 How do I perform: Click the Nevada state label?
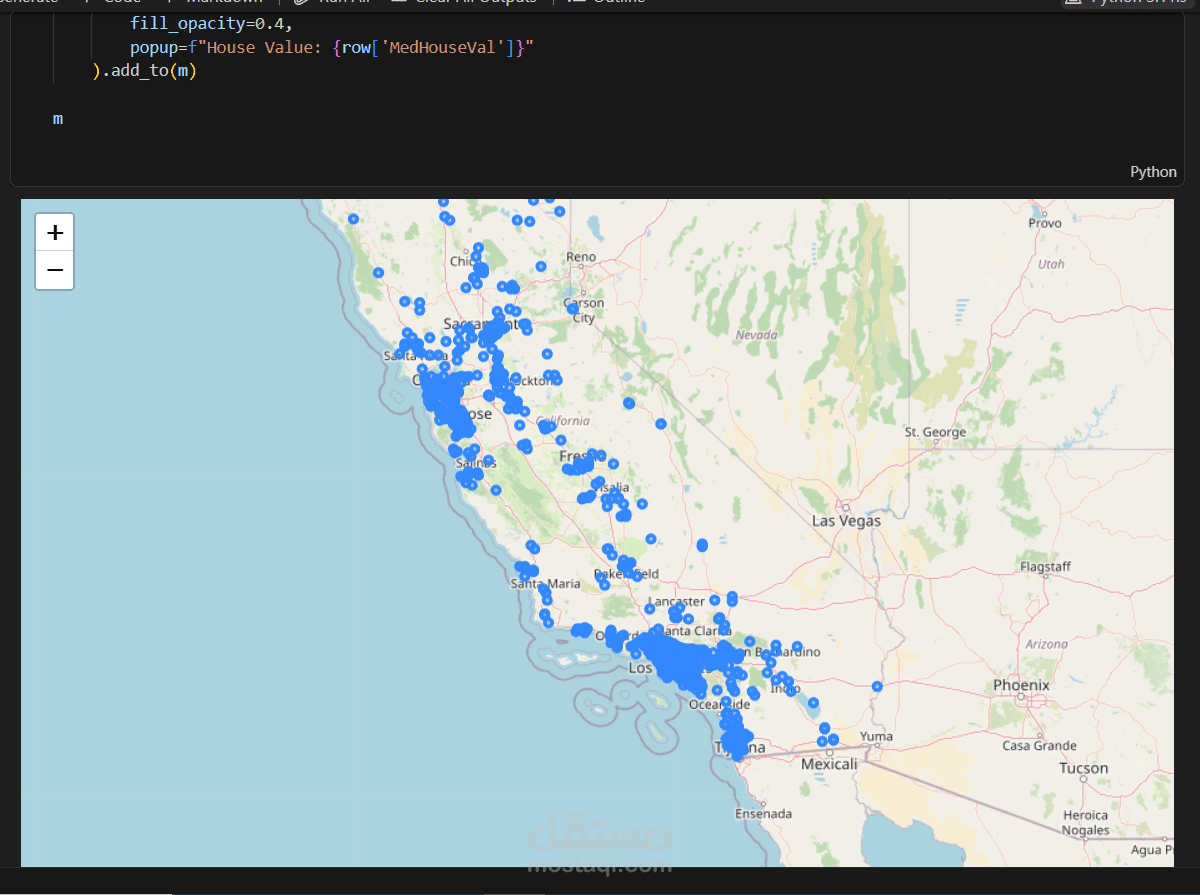point(756,335)
